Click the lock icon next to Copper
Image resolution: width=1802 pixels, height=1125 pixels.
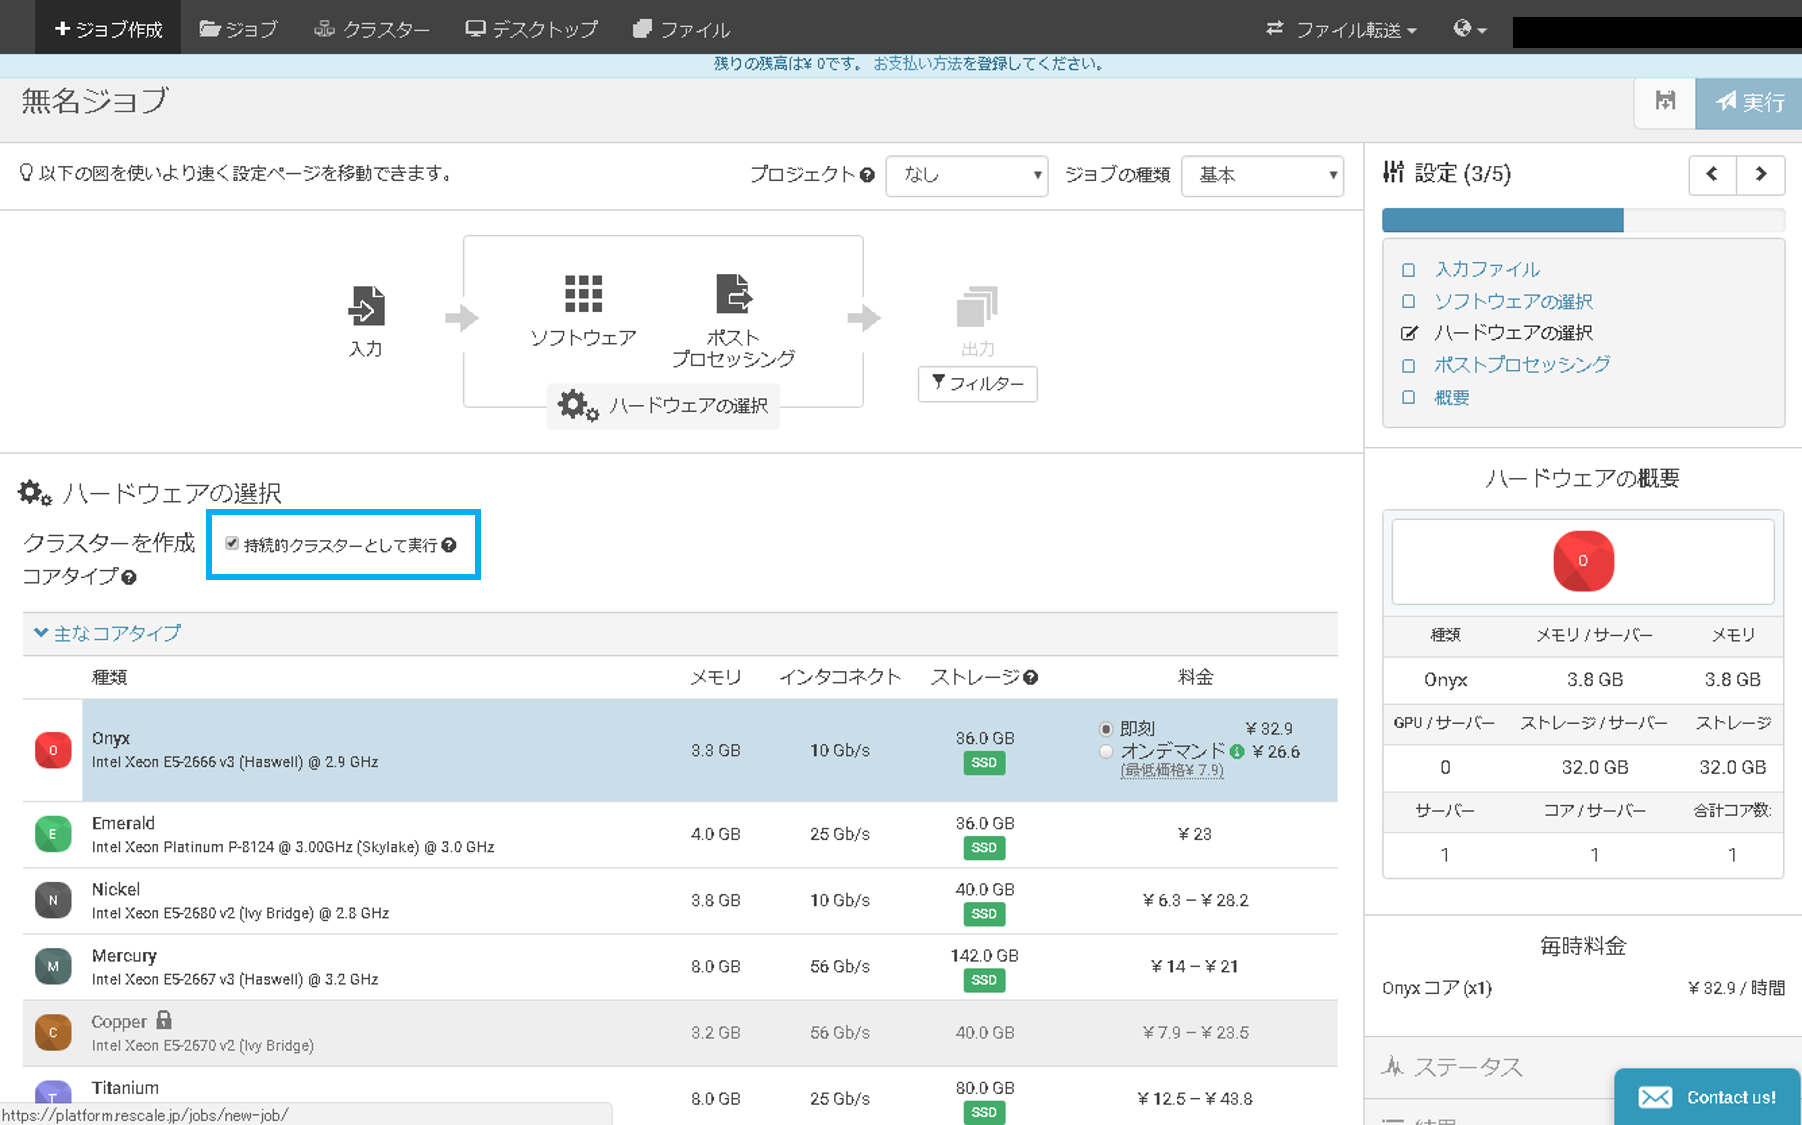[x=164, y=1020]
